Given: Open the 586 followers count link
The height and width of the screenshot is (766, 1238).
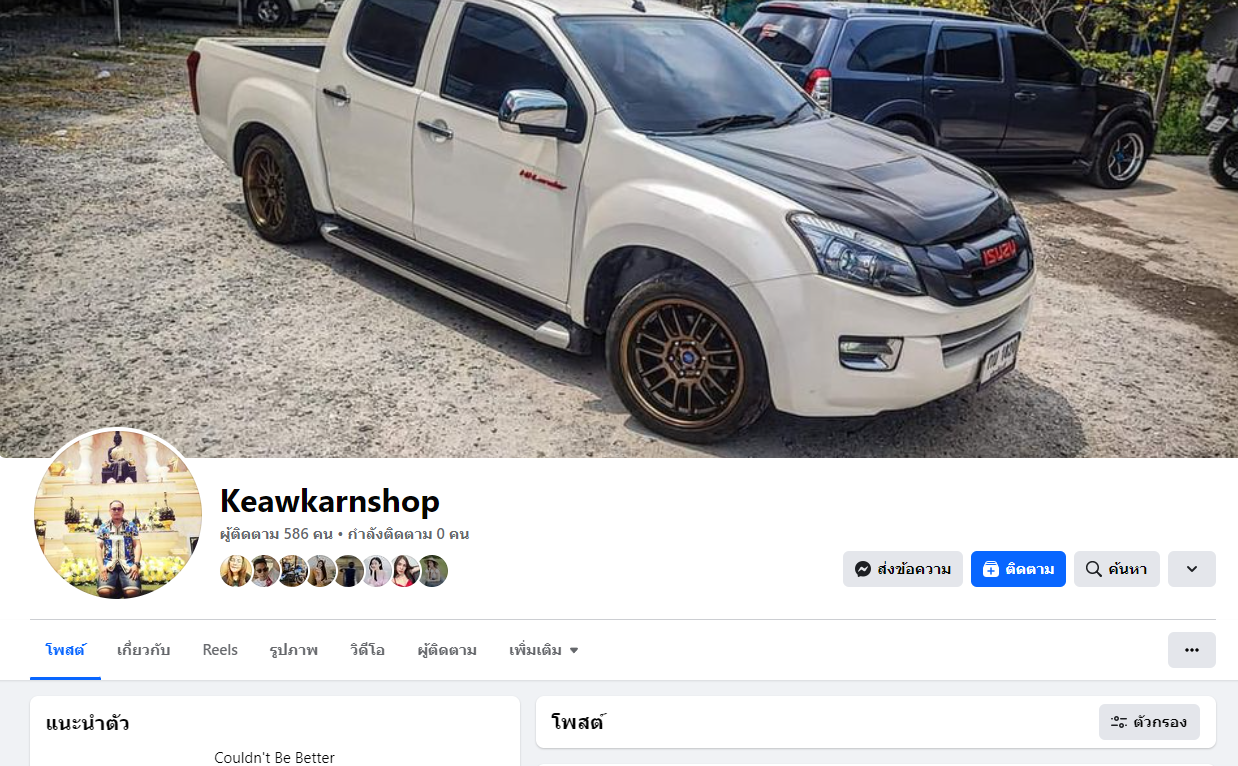Looking at the screenshot, I should click(277, 534).
